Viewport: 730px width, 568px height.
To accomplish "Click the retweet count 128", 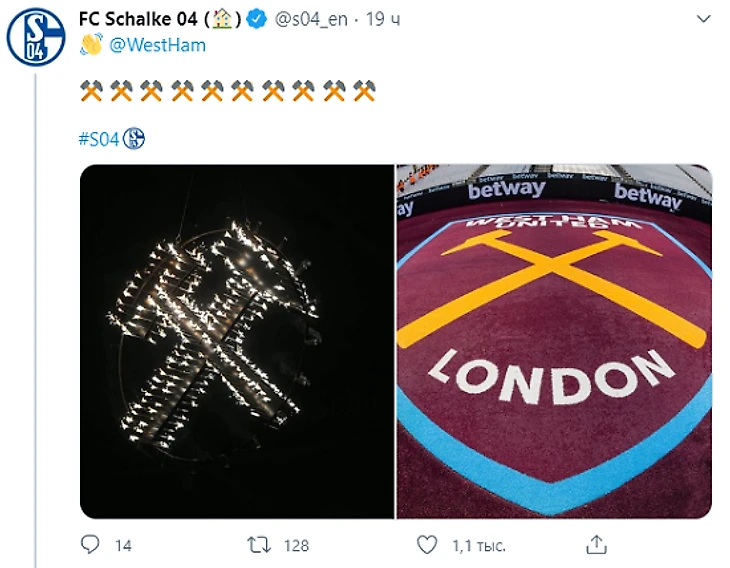I will pyautogui.click(x=296, y=546).
